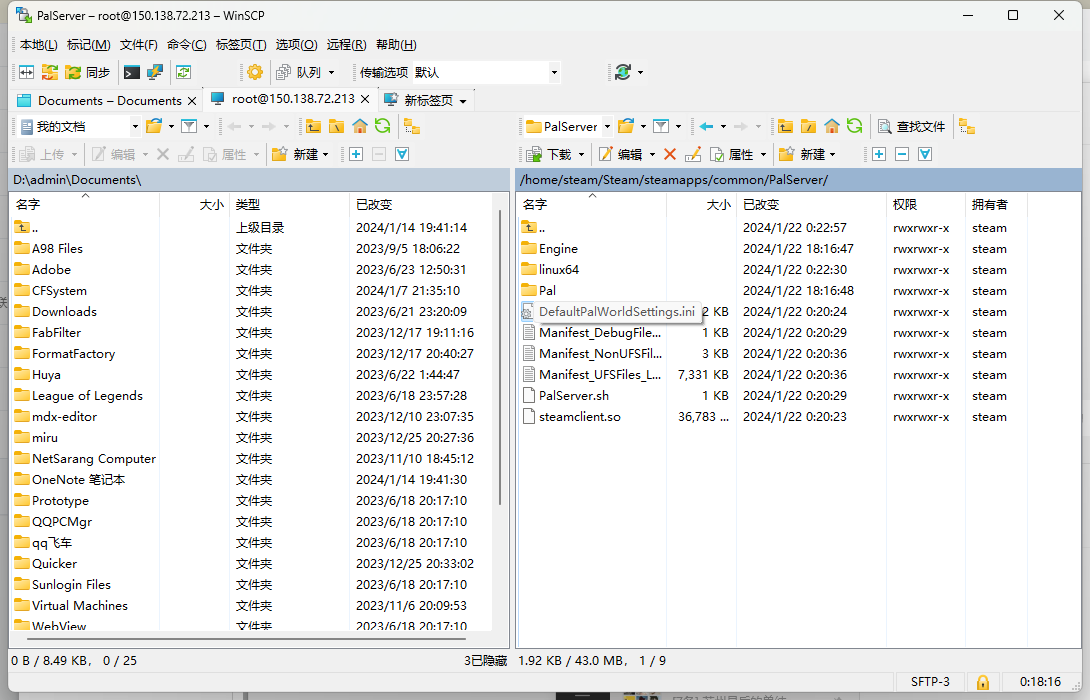
Task: Click the compare directories icon
Action: tap(26, 72)
